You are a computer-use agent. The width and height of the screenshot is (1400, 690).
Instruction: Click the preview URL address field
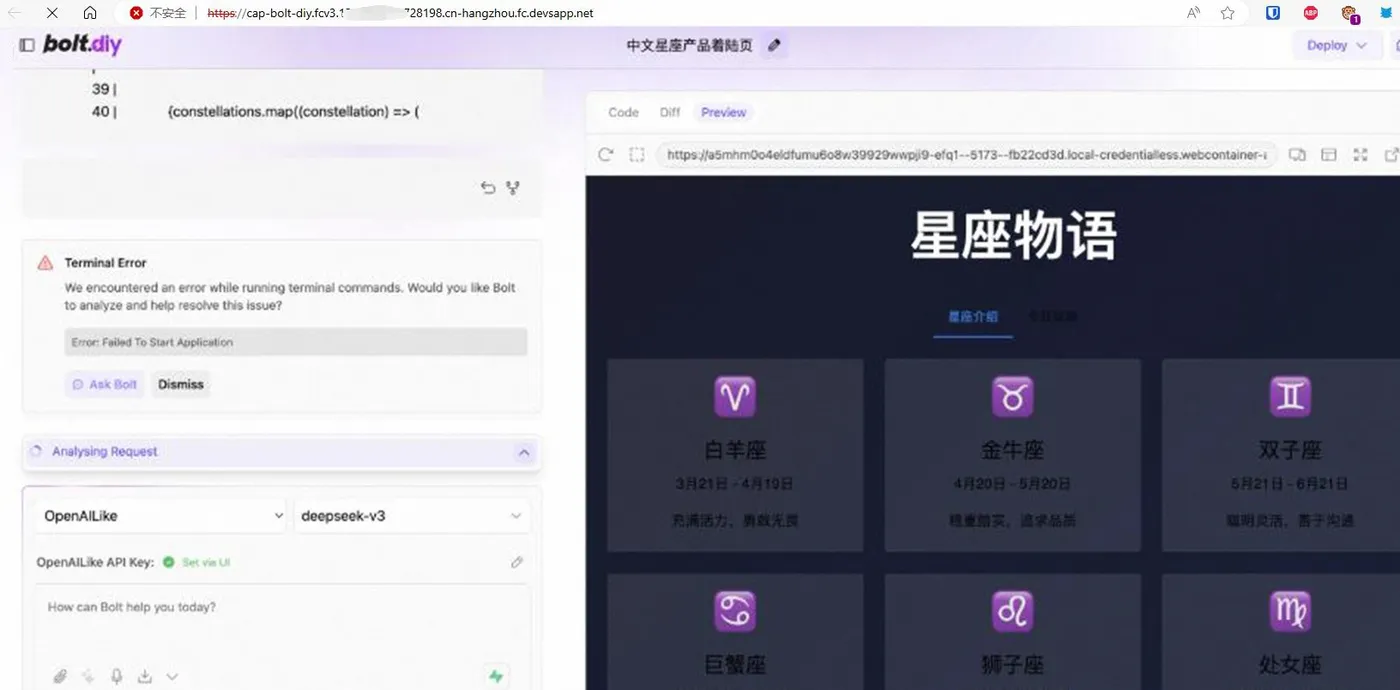(x=966, y=155)
